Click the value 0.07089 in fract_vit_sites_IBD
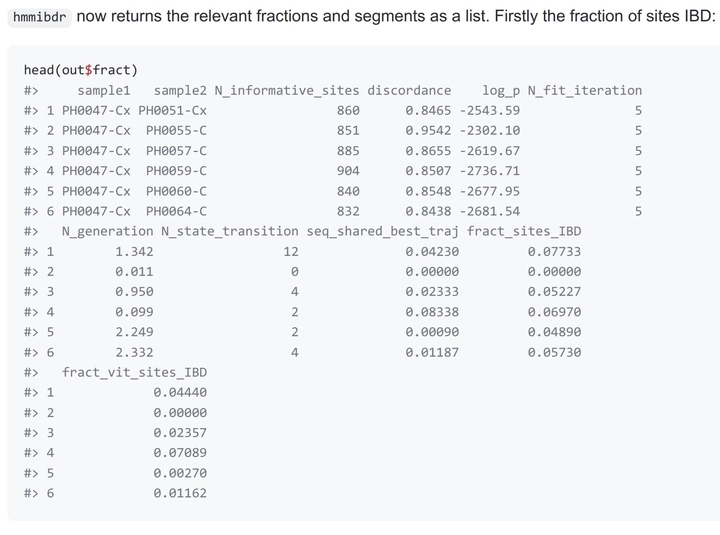The width and height of the screenshot is (720, 535). pos(180,453)
